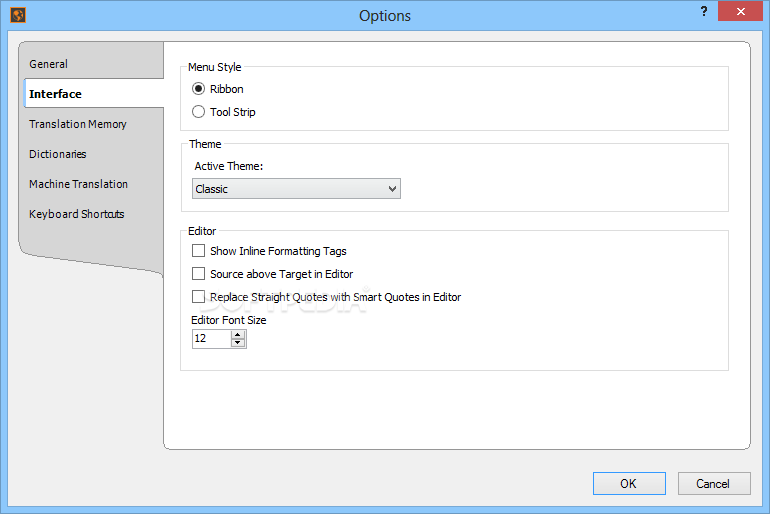Click the Cancel button
770x514 pixels.
click(713, 484)
